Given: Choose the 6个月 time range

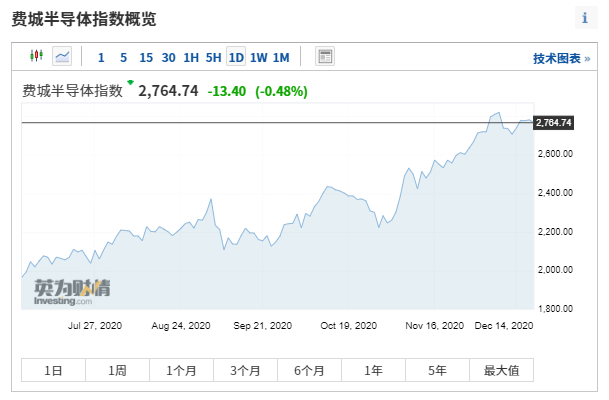Looking at the screenshot, I should pyautogui.click(x=310, y=370).
